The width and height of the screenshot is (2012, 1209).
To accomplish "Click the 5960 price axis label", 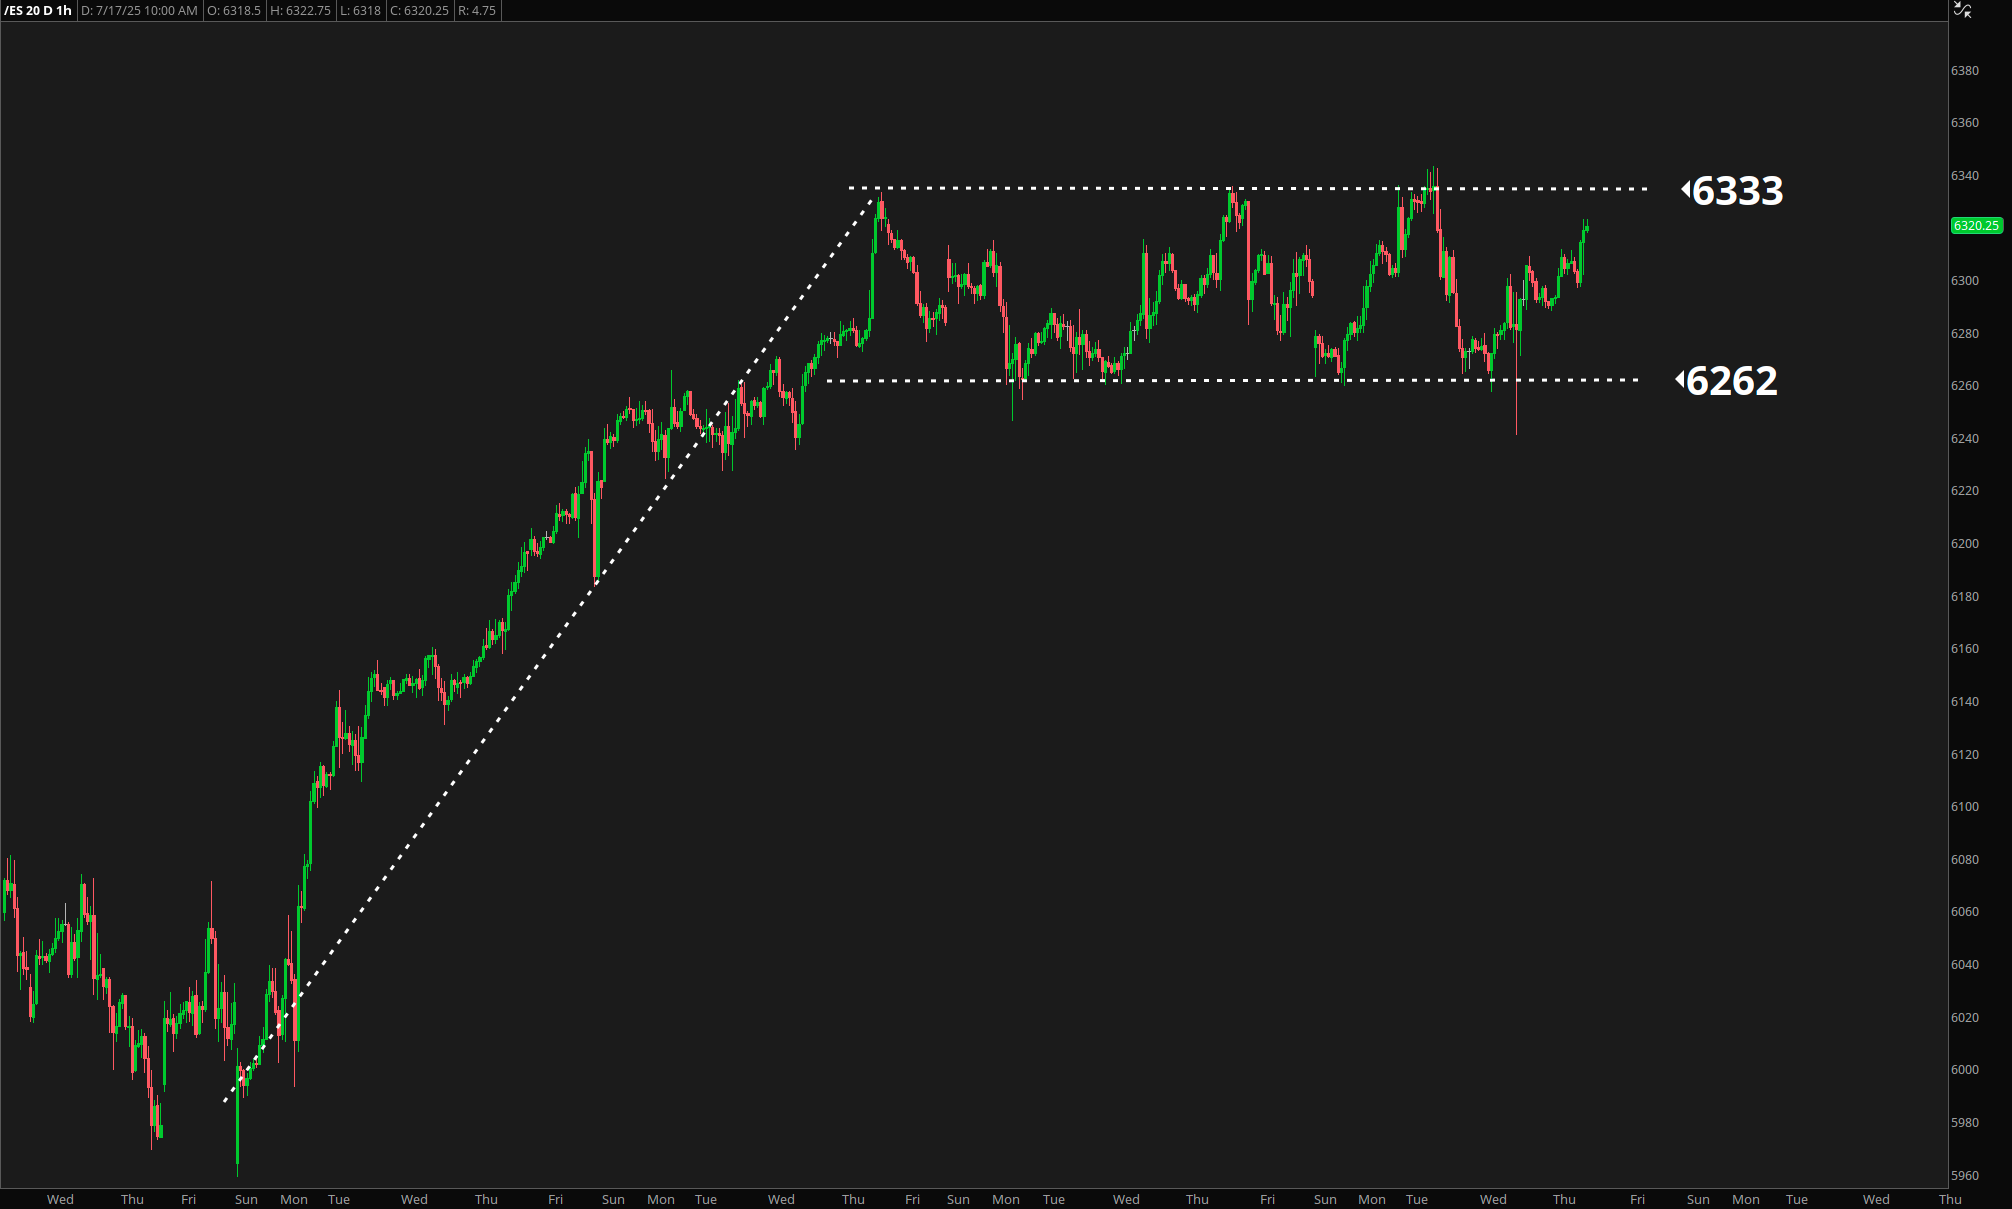I will coord(1965,1176).
